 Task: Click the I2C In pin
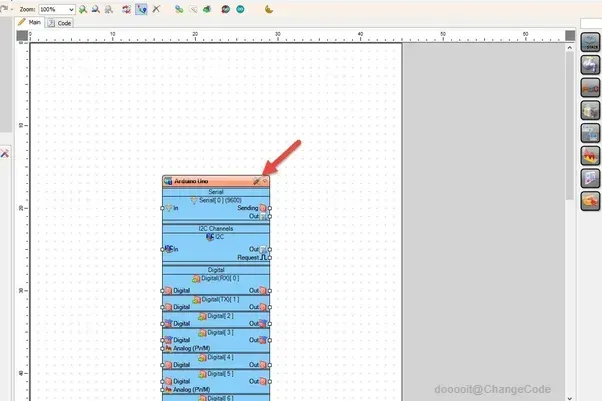click(162, 249)
